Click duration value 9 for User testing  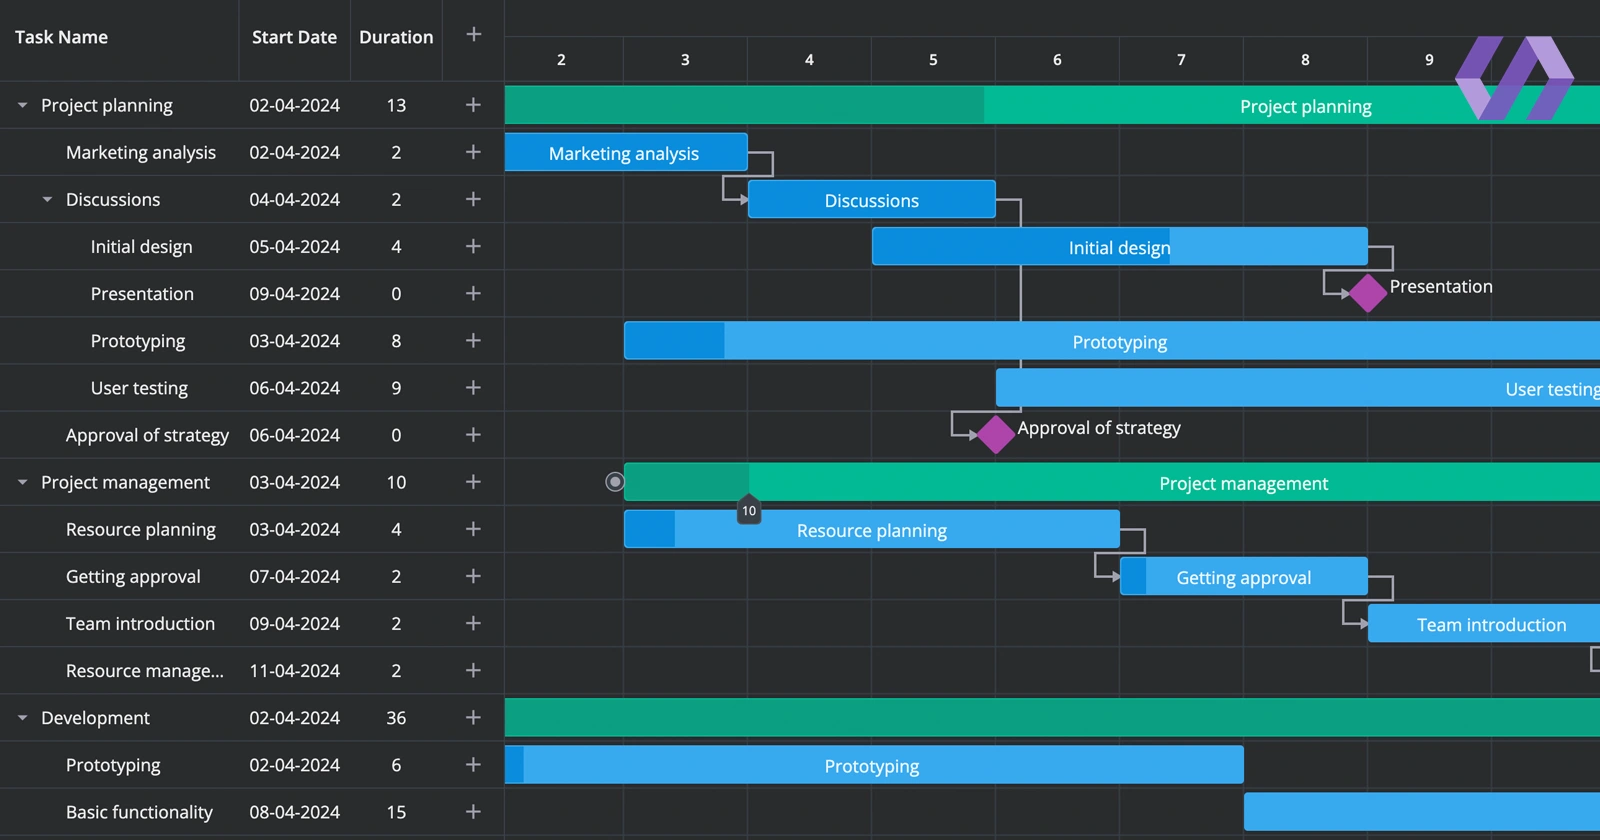coord(396,387)
